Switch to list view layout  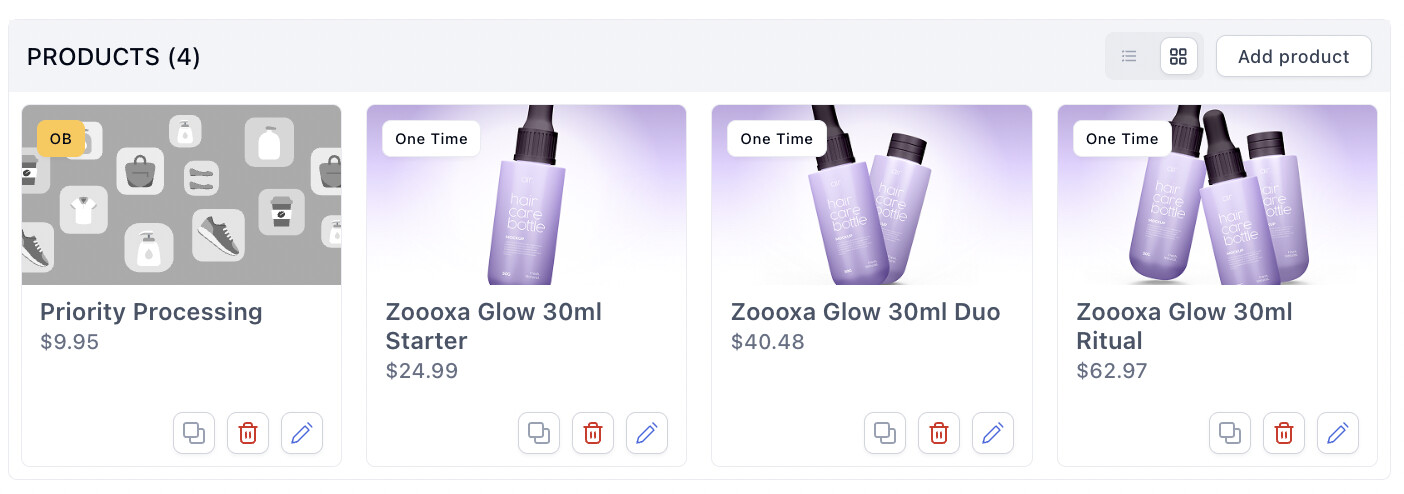coord(1129,56)
